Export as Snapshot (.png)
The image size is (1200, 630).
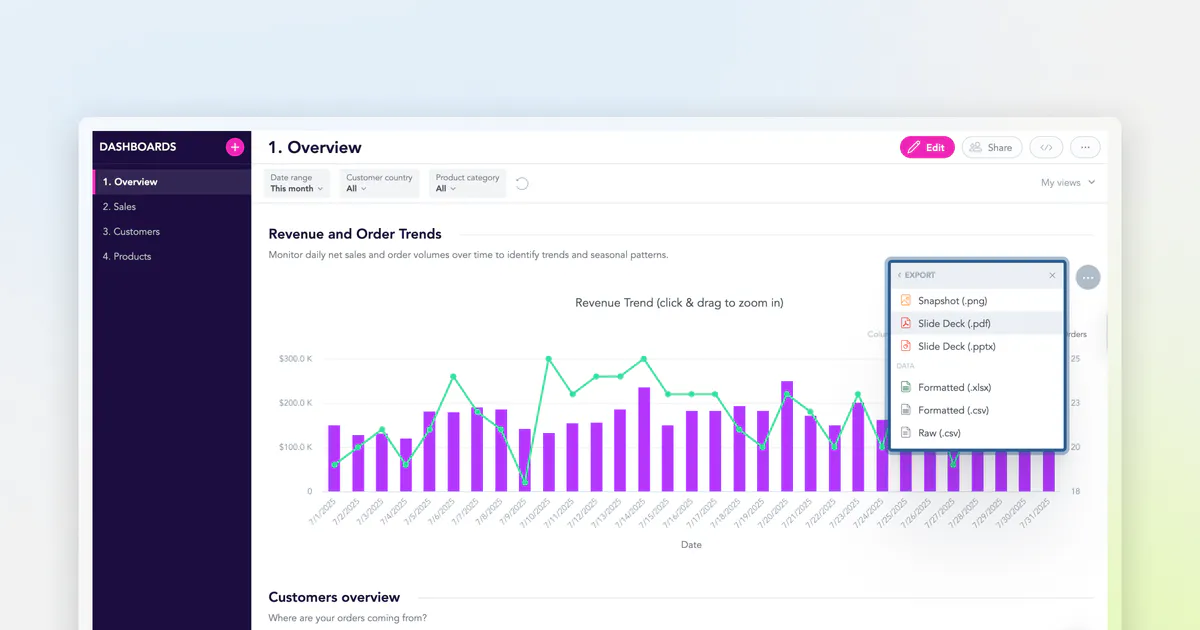(977, 301)
